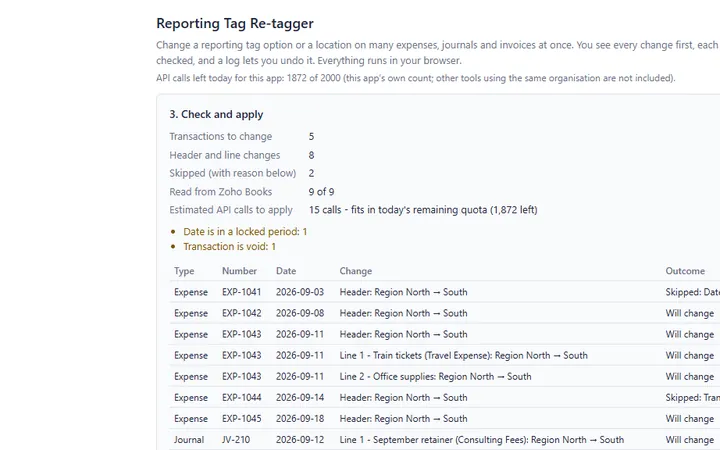Click the 'Change' column header
This screenshot has height=450, width=720.
click(355, 271)
